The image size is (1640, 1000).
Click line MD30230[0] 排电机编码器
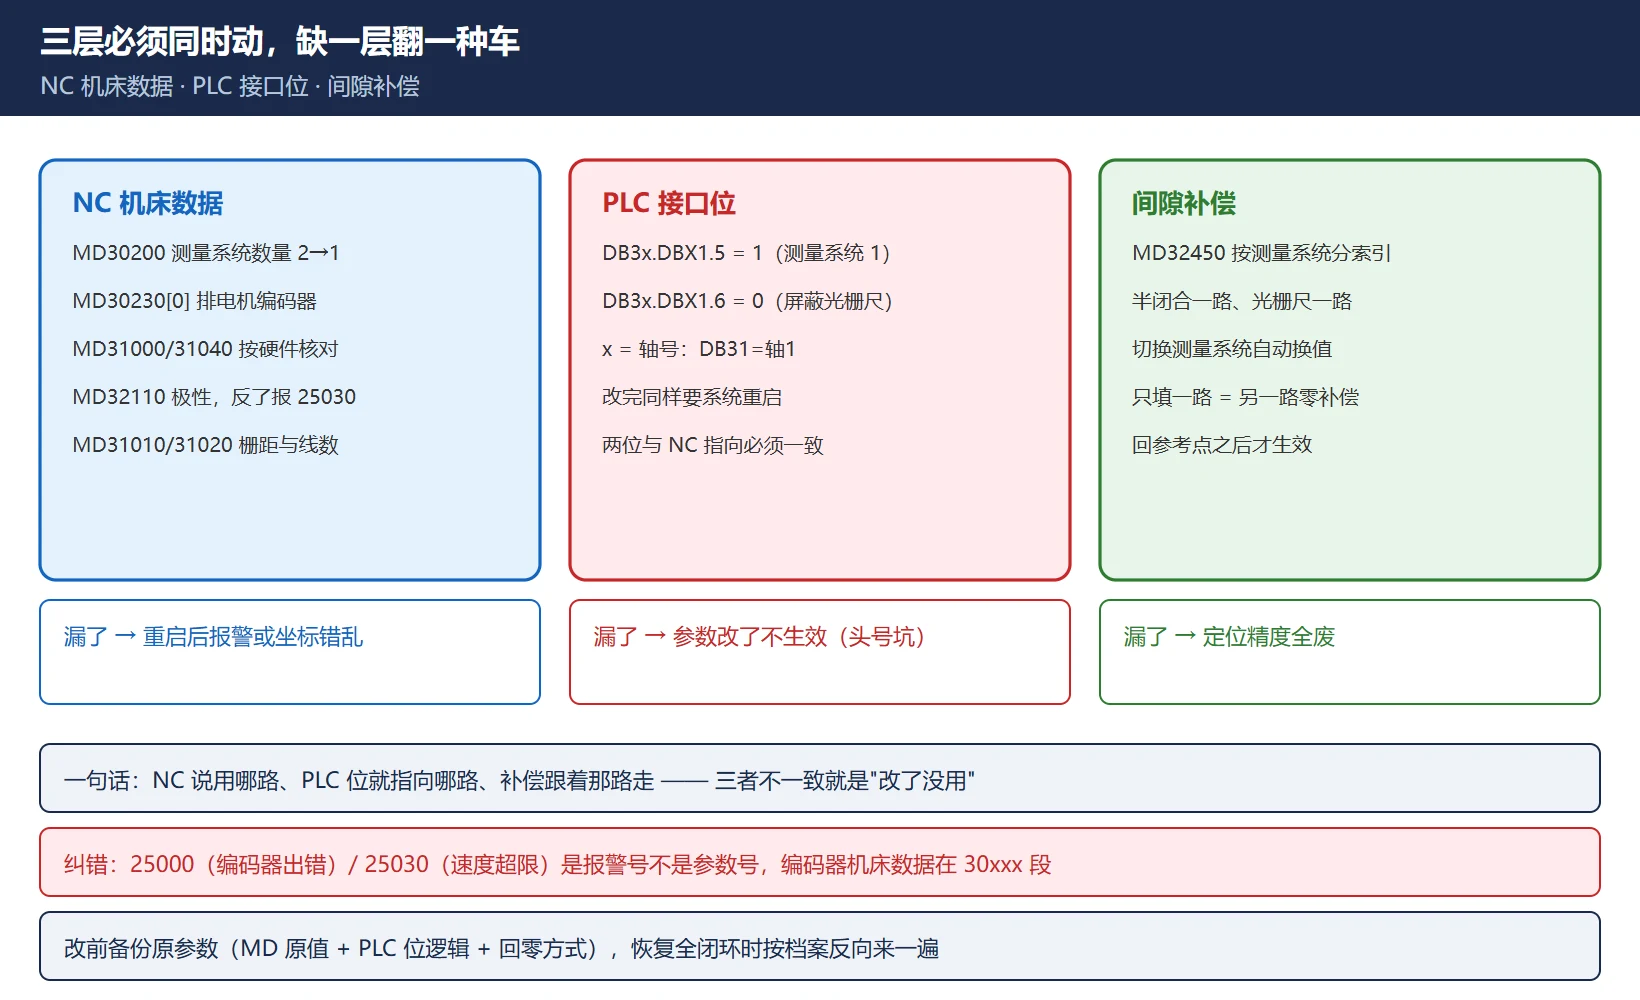[x=194, y=301]
